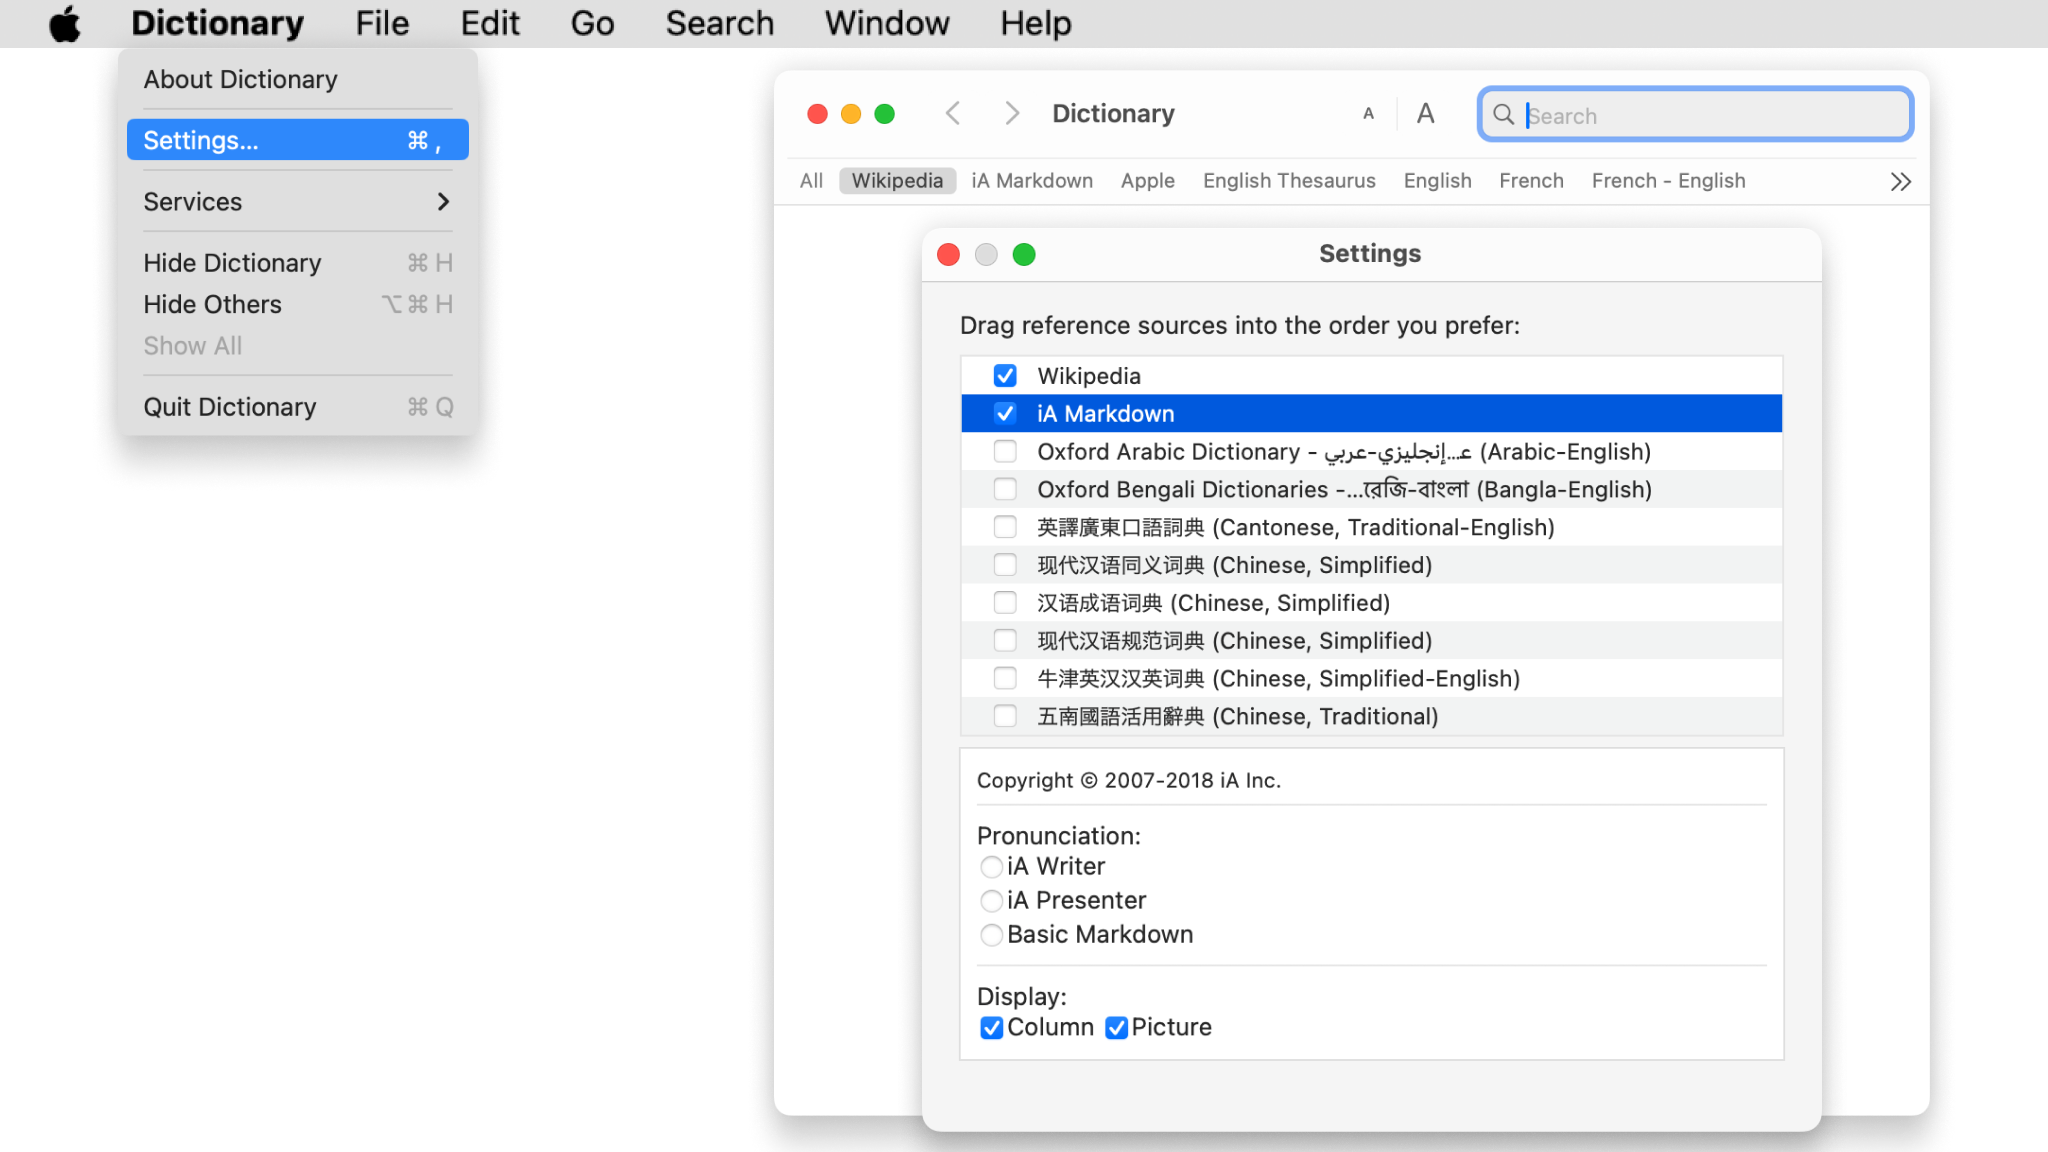Image resolution: width=2048 pixels, height=1152 pixels.
Task: Show more sources via double chevron
Action: point(1901,182)
